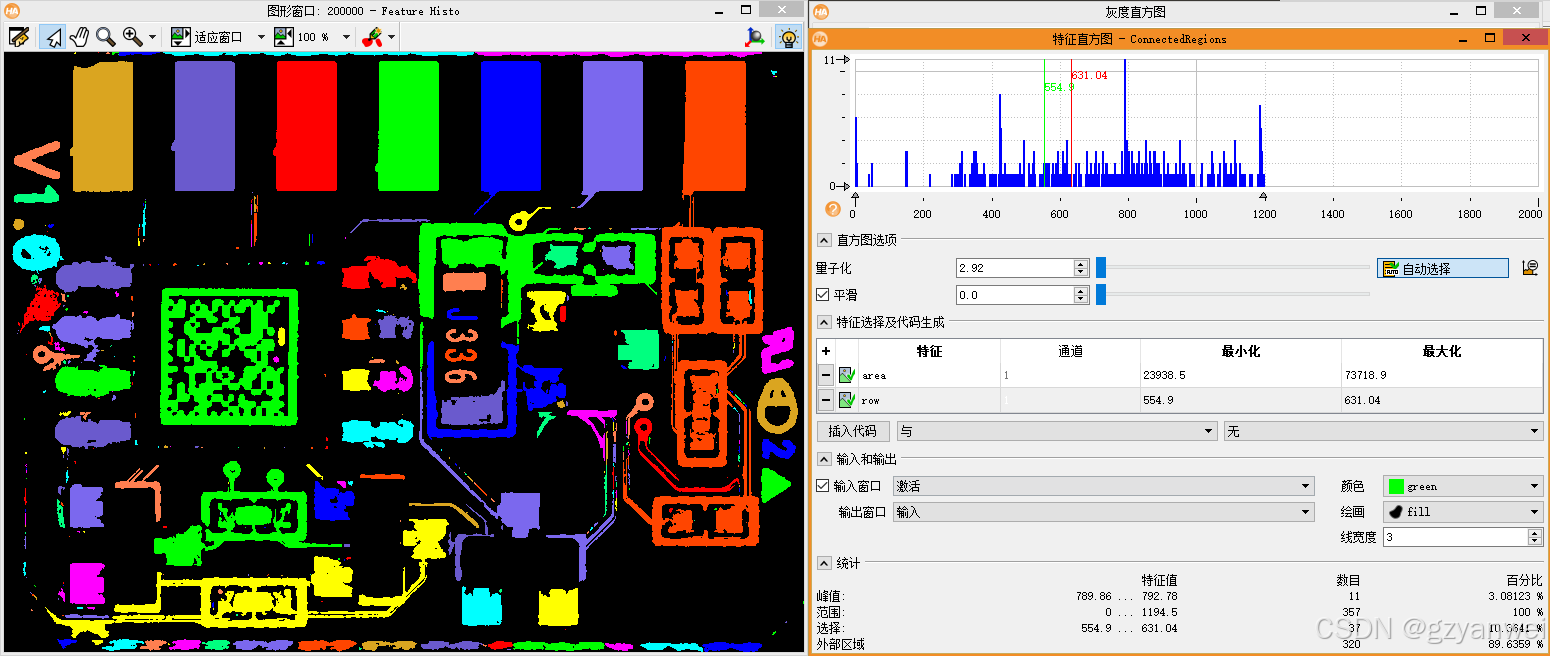Image resolution: width=1550 pixels, height=656 pixels.
Task: Open the 颜色 green color dropdown
Action: pyautogui.click(x=1463, y=486)
